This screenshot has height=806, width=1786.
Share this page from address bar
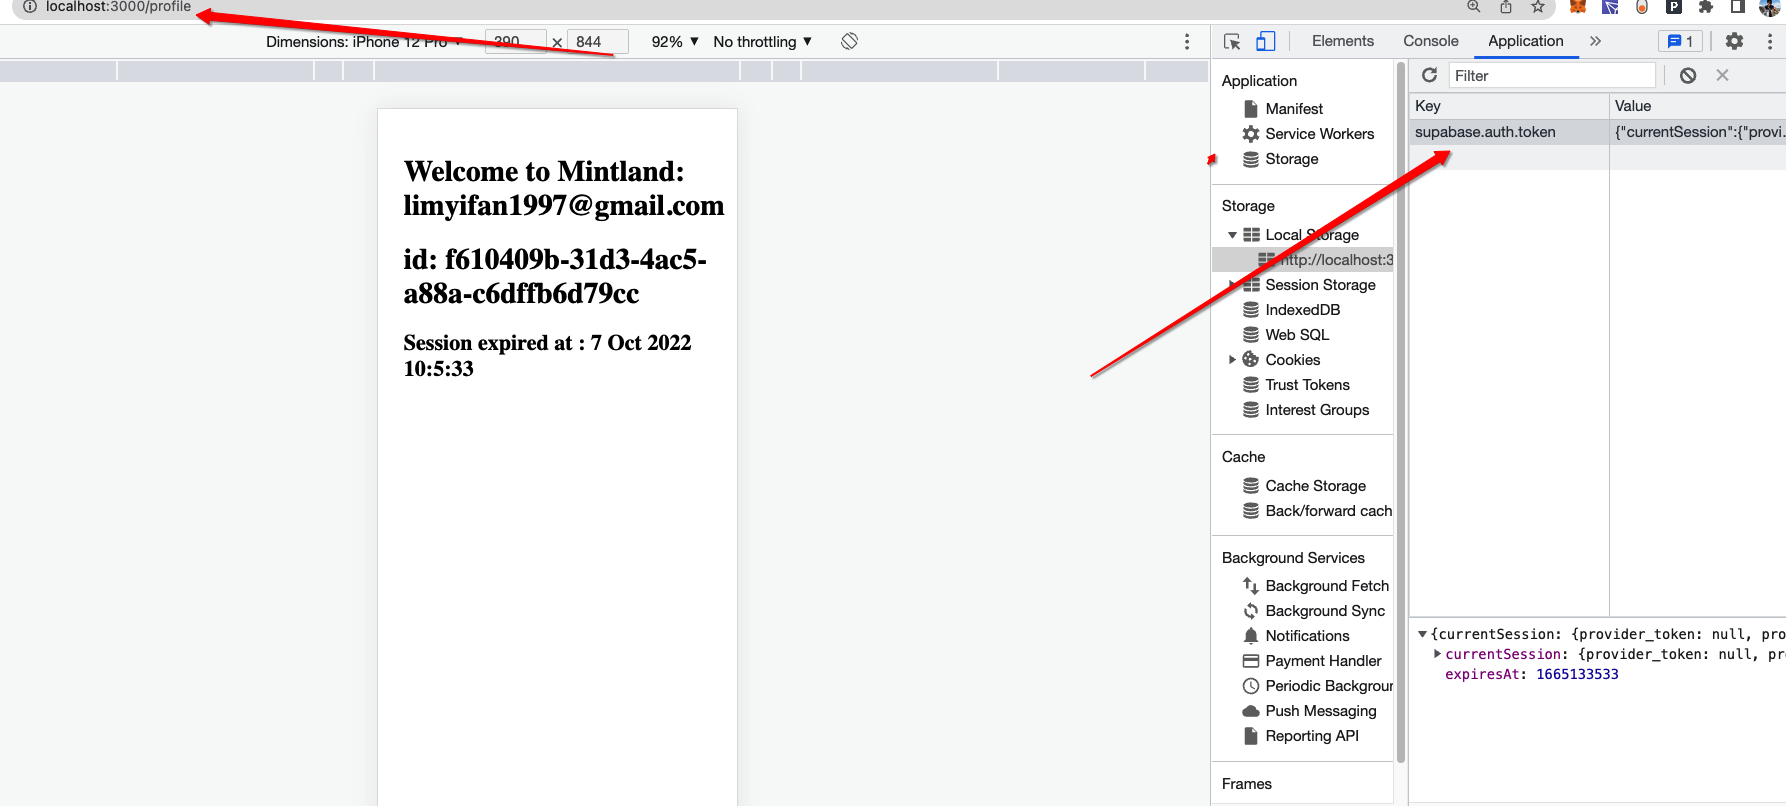[1505, 6]
